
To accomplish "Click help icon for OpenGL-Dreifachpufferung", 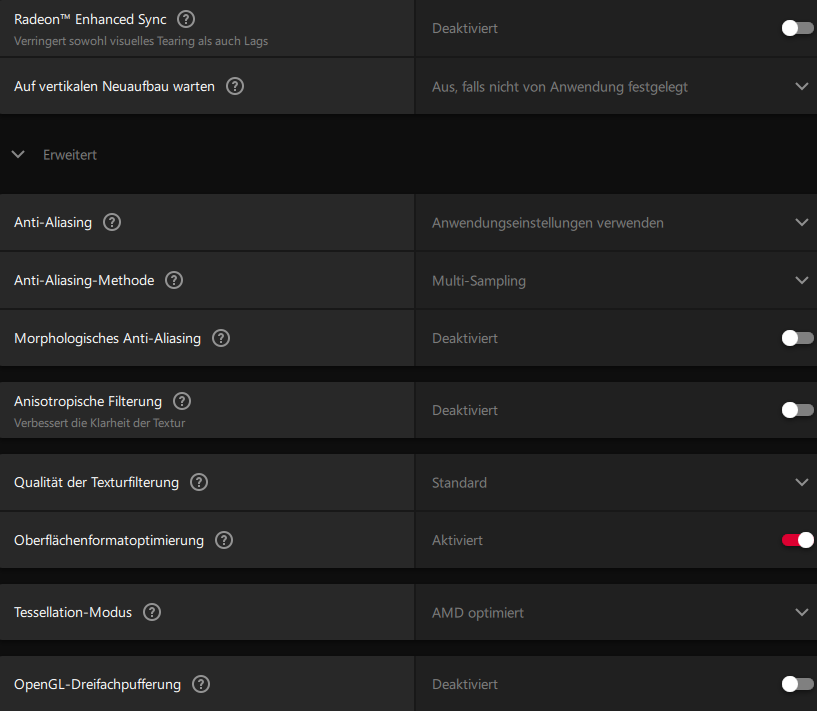I will click(201, 684).
